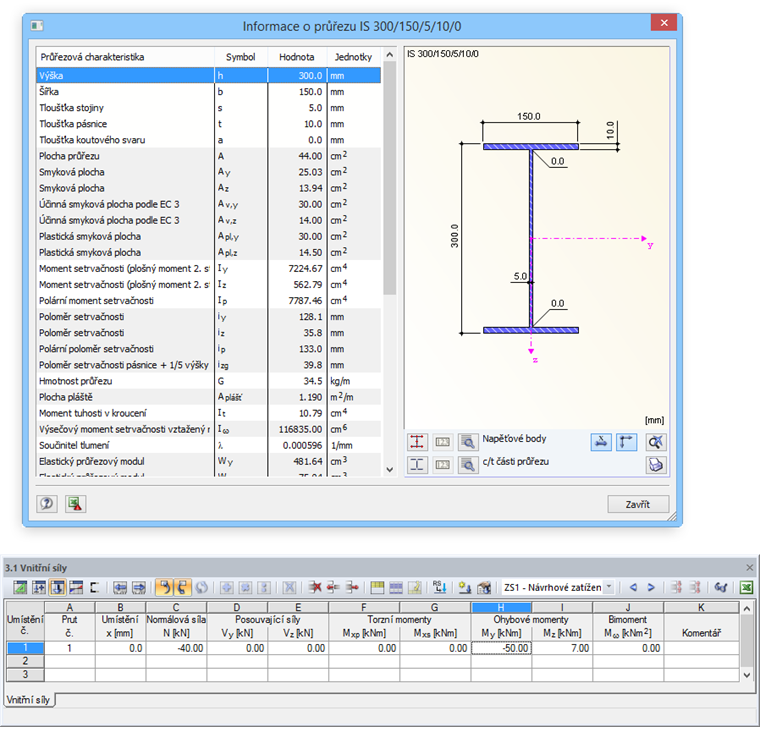Reset the cross-section view zoom
This screenshot has height=729, width=760.
click(x=655, y=441)
